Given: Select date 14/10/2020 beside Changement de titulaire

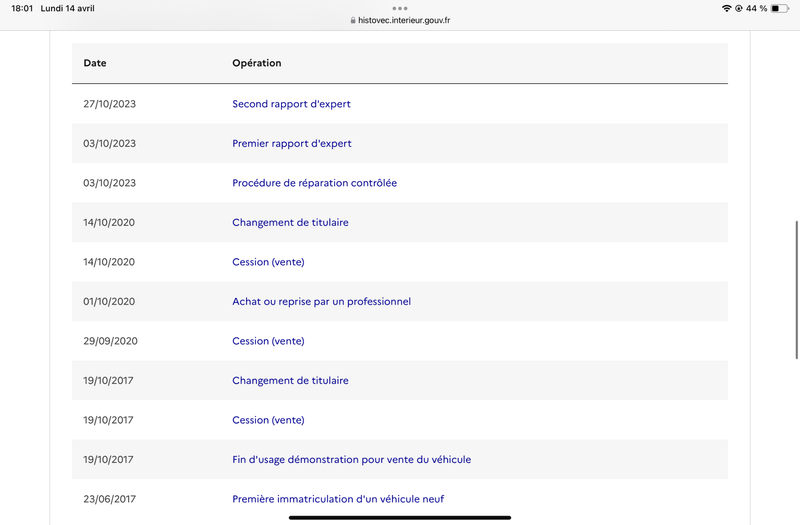Looking at the screenshot, I should [x=109, y=222].
